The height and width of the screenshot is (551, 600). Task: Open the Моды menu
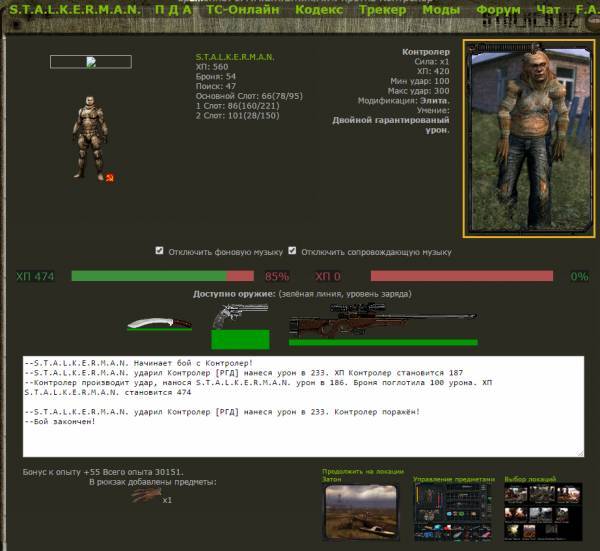click(441, 9)
